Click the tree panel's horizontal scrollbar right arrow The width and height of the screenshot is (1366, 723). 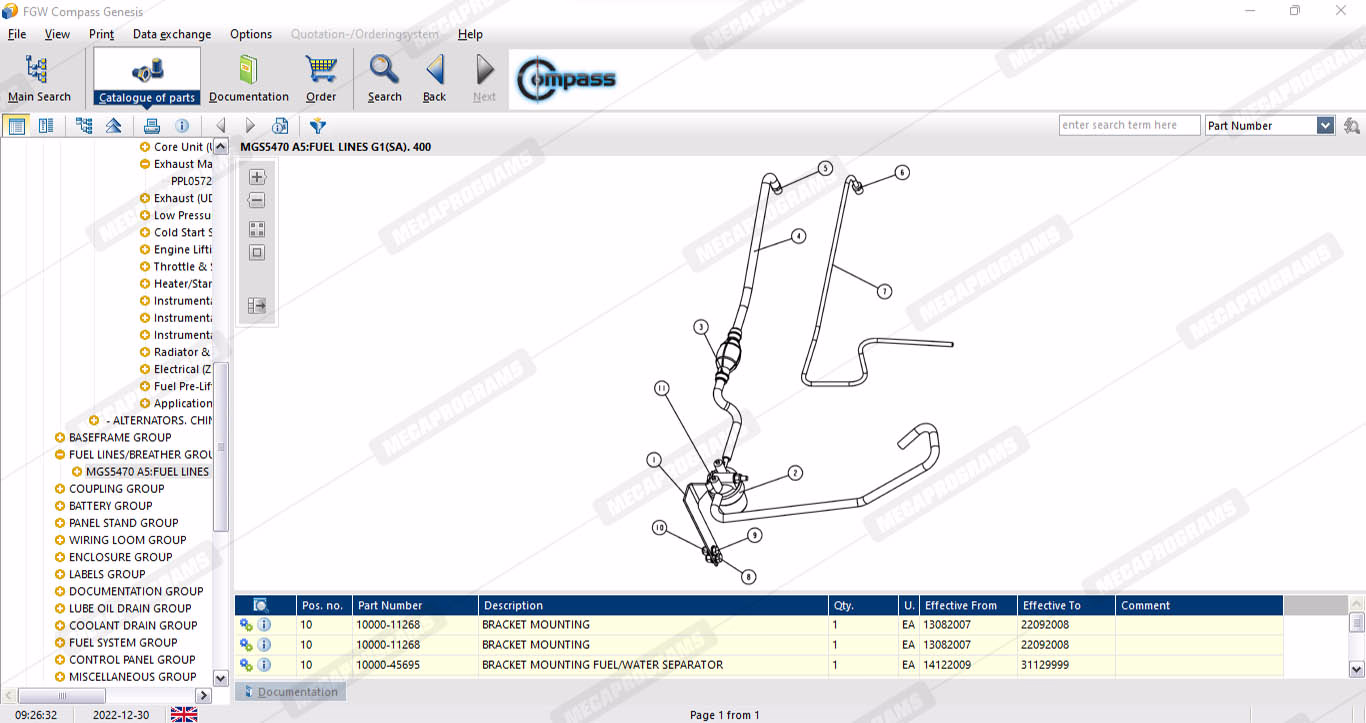coord(204,695)
